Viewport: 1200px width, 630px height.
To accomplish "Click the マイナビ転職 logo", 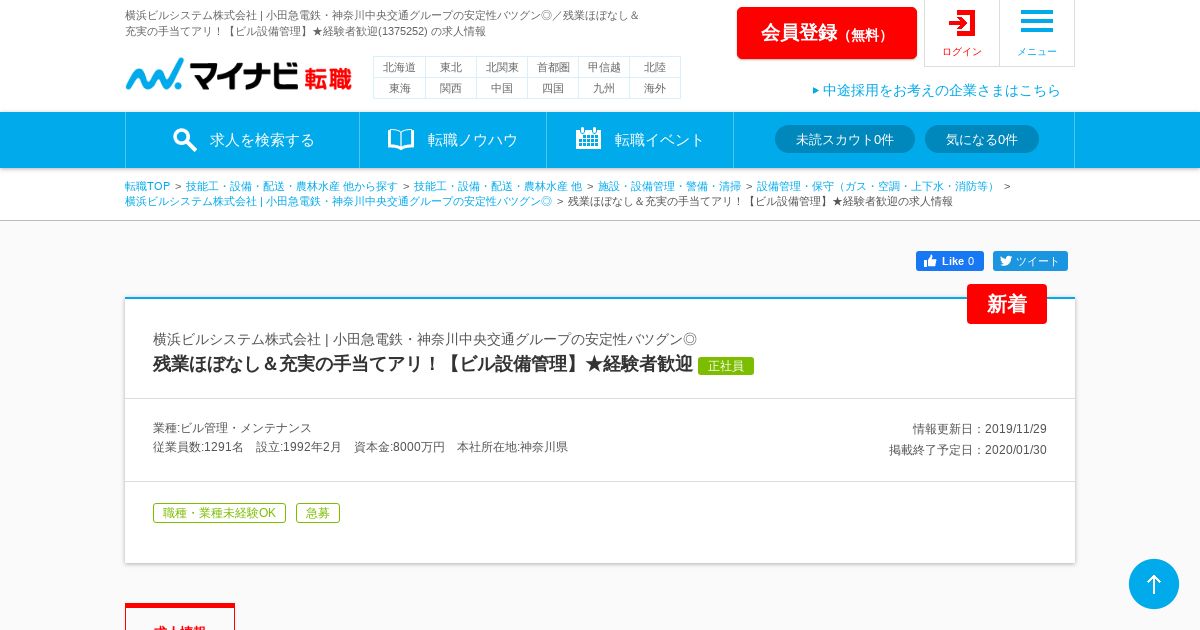I will click(238, 75).
